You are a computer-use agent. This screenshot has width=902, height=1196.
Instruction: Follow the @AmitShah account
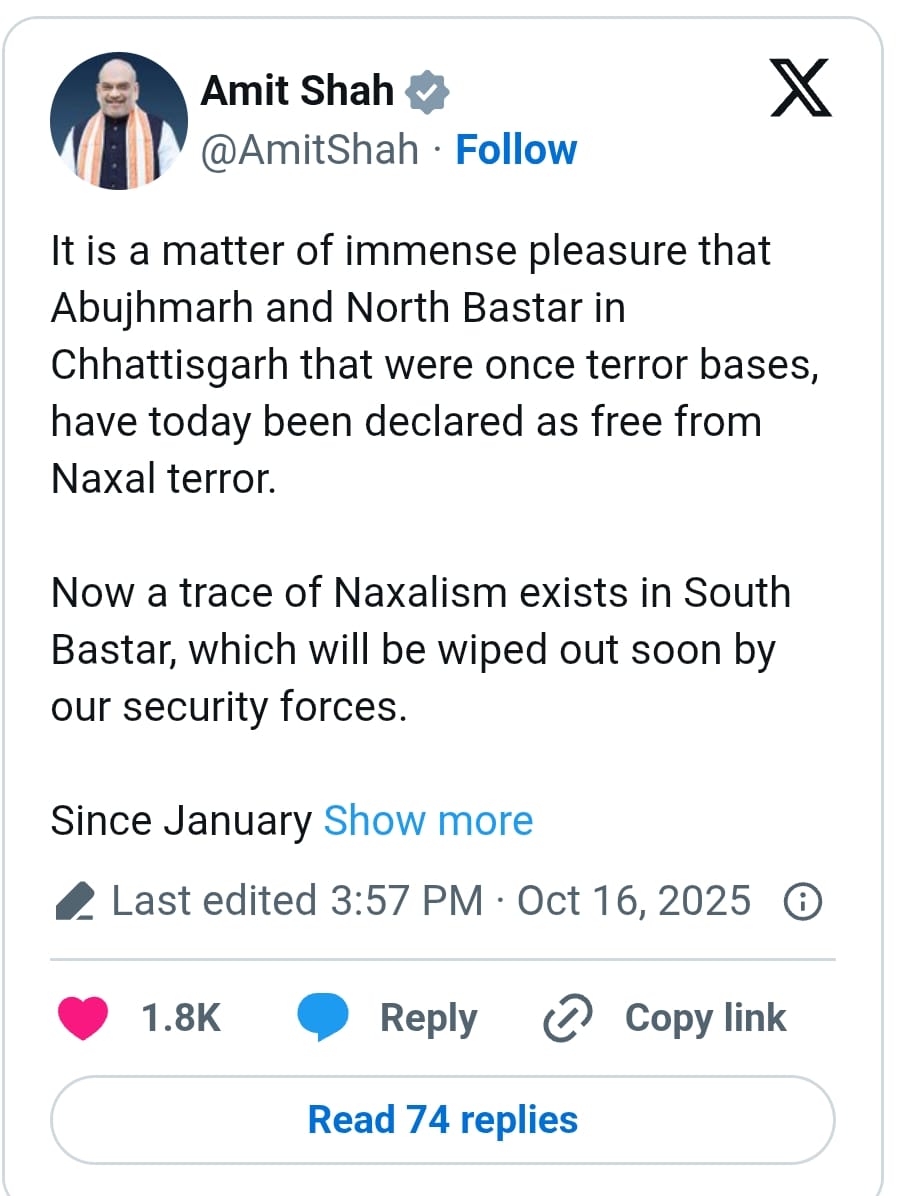point(516,150)
